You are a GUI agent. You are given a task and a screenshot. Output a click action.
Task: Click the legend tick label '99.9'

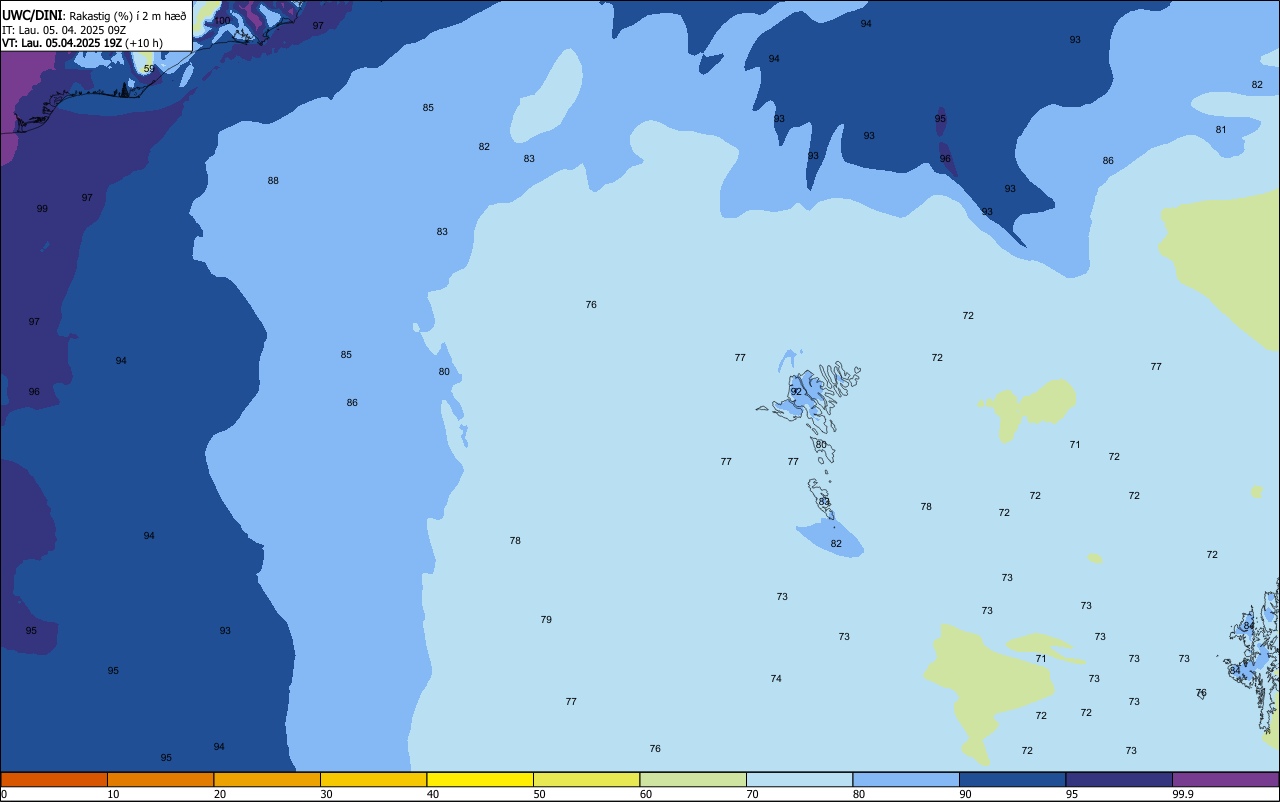point(1183,794)
